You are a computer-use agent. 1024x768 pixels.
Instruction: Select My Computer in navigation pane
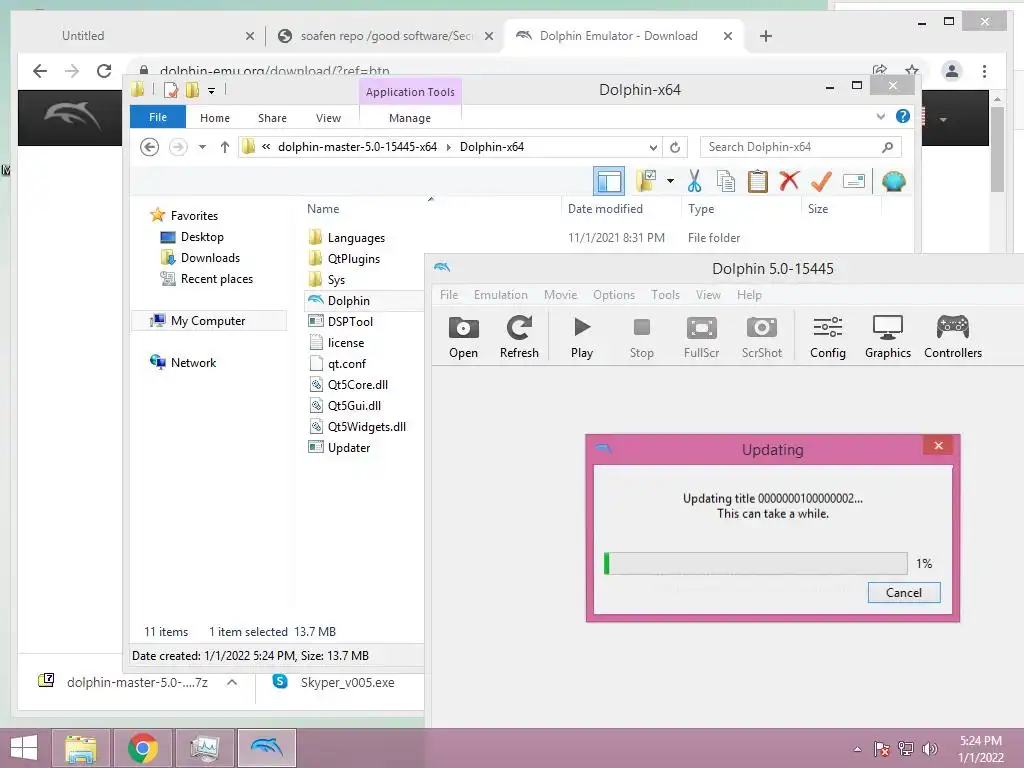click(x=208, y=321)
